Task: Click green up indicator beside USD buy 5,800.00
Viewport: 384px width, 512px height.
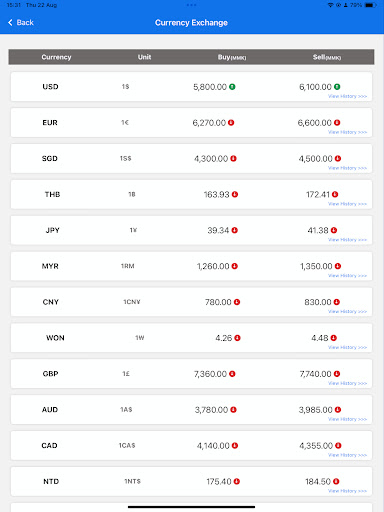Action: (x=232, y=87)
